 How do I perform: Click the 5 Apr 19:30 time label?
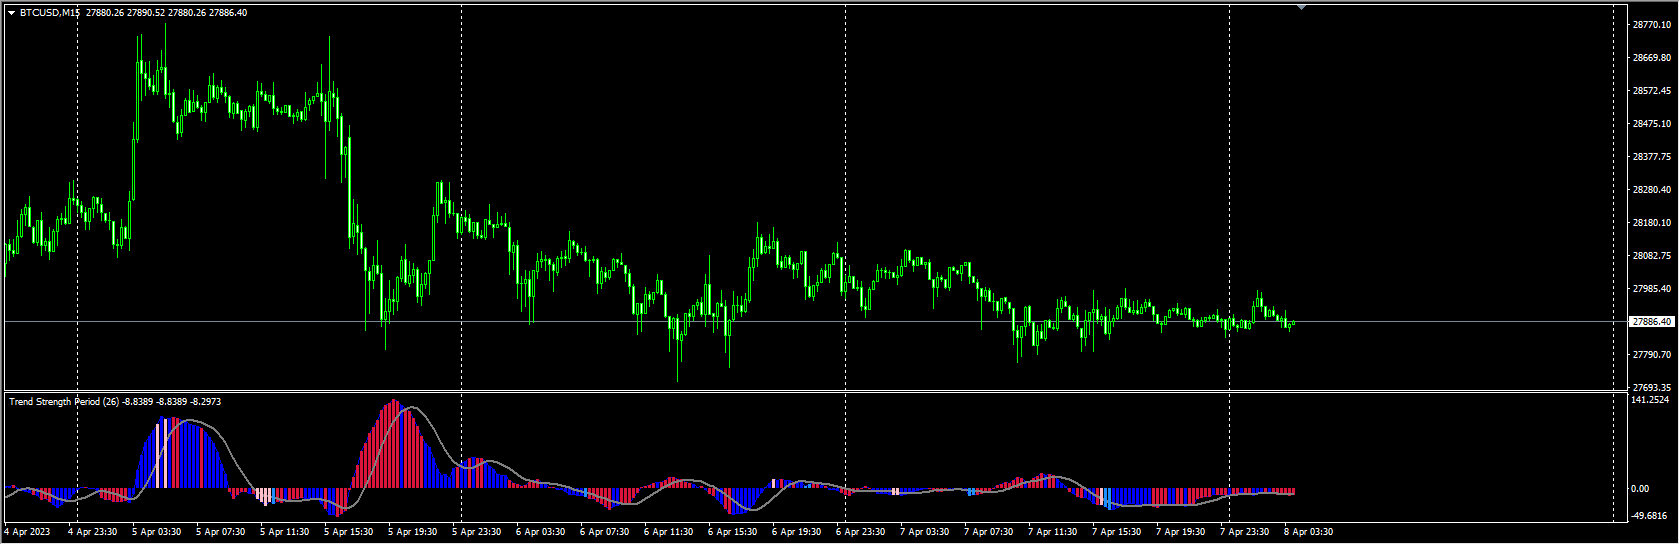(x=413, y=532)
